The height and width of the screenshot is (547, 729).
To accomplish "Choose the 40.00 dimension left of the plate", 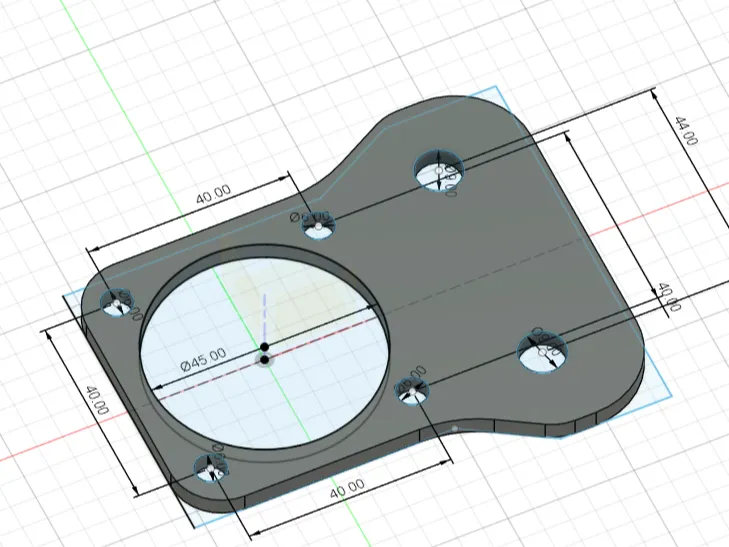I will pos(97,400).
